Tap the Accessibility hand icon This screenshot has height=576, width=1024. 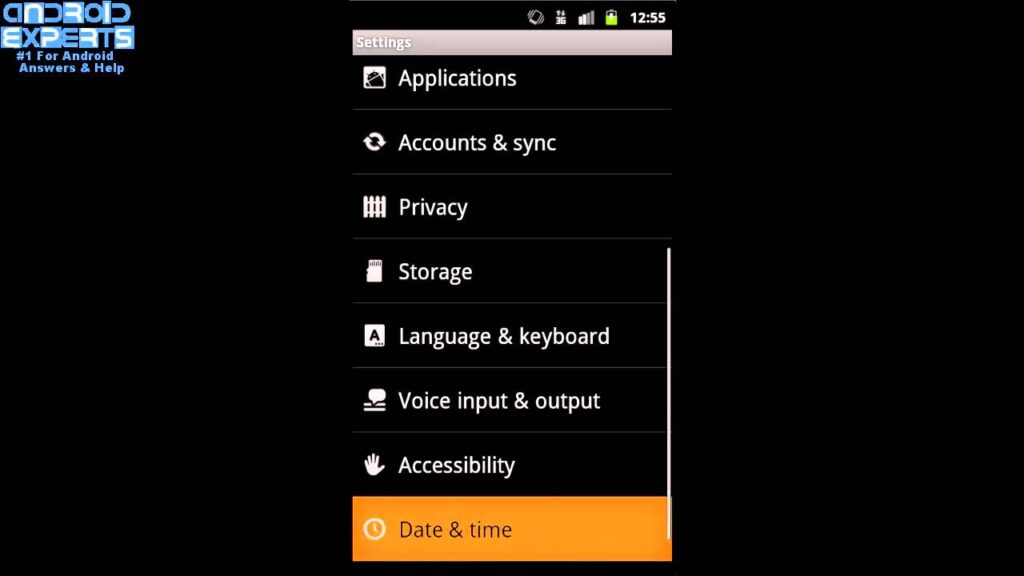pyautogui.click(x=374, y=464)
